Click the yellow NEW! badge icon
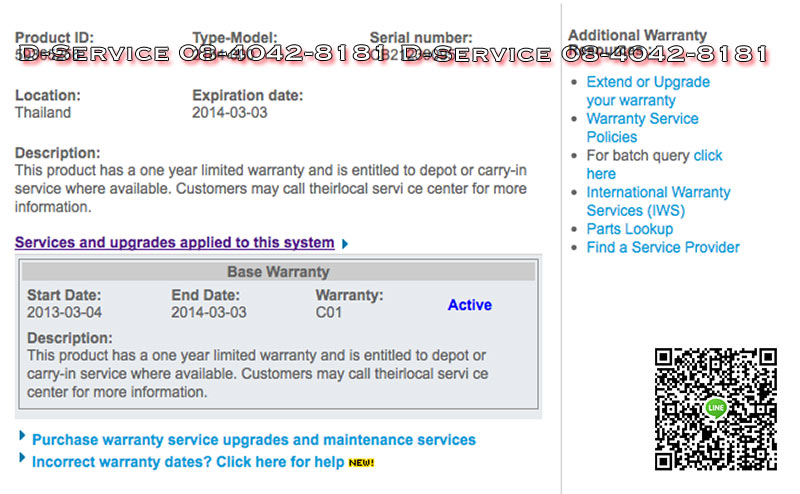The image size is (800, 494). point(360,462)
